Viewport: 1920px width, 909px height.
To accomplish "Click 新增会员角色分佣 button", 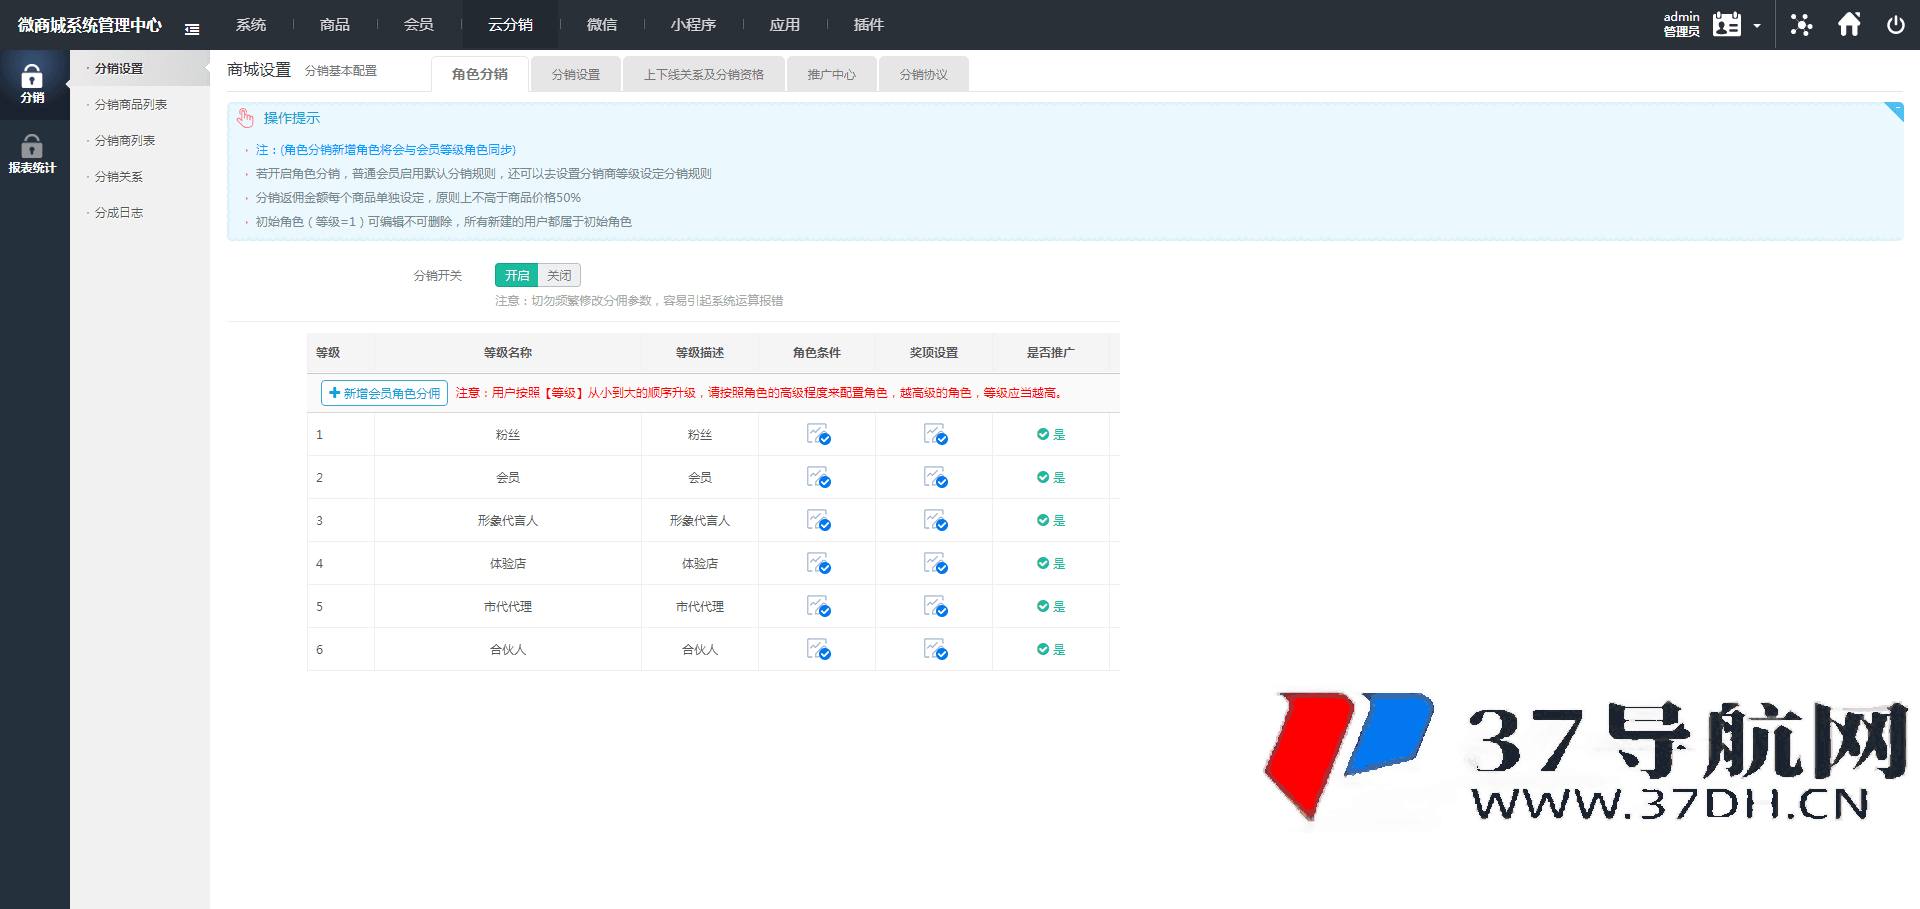I will coord(384,394).
